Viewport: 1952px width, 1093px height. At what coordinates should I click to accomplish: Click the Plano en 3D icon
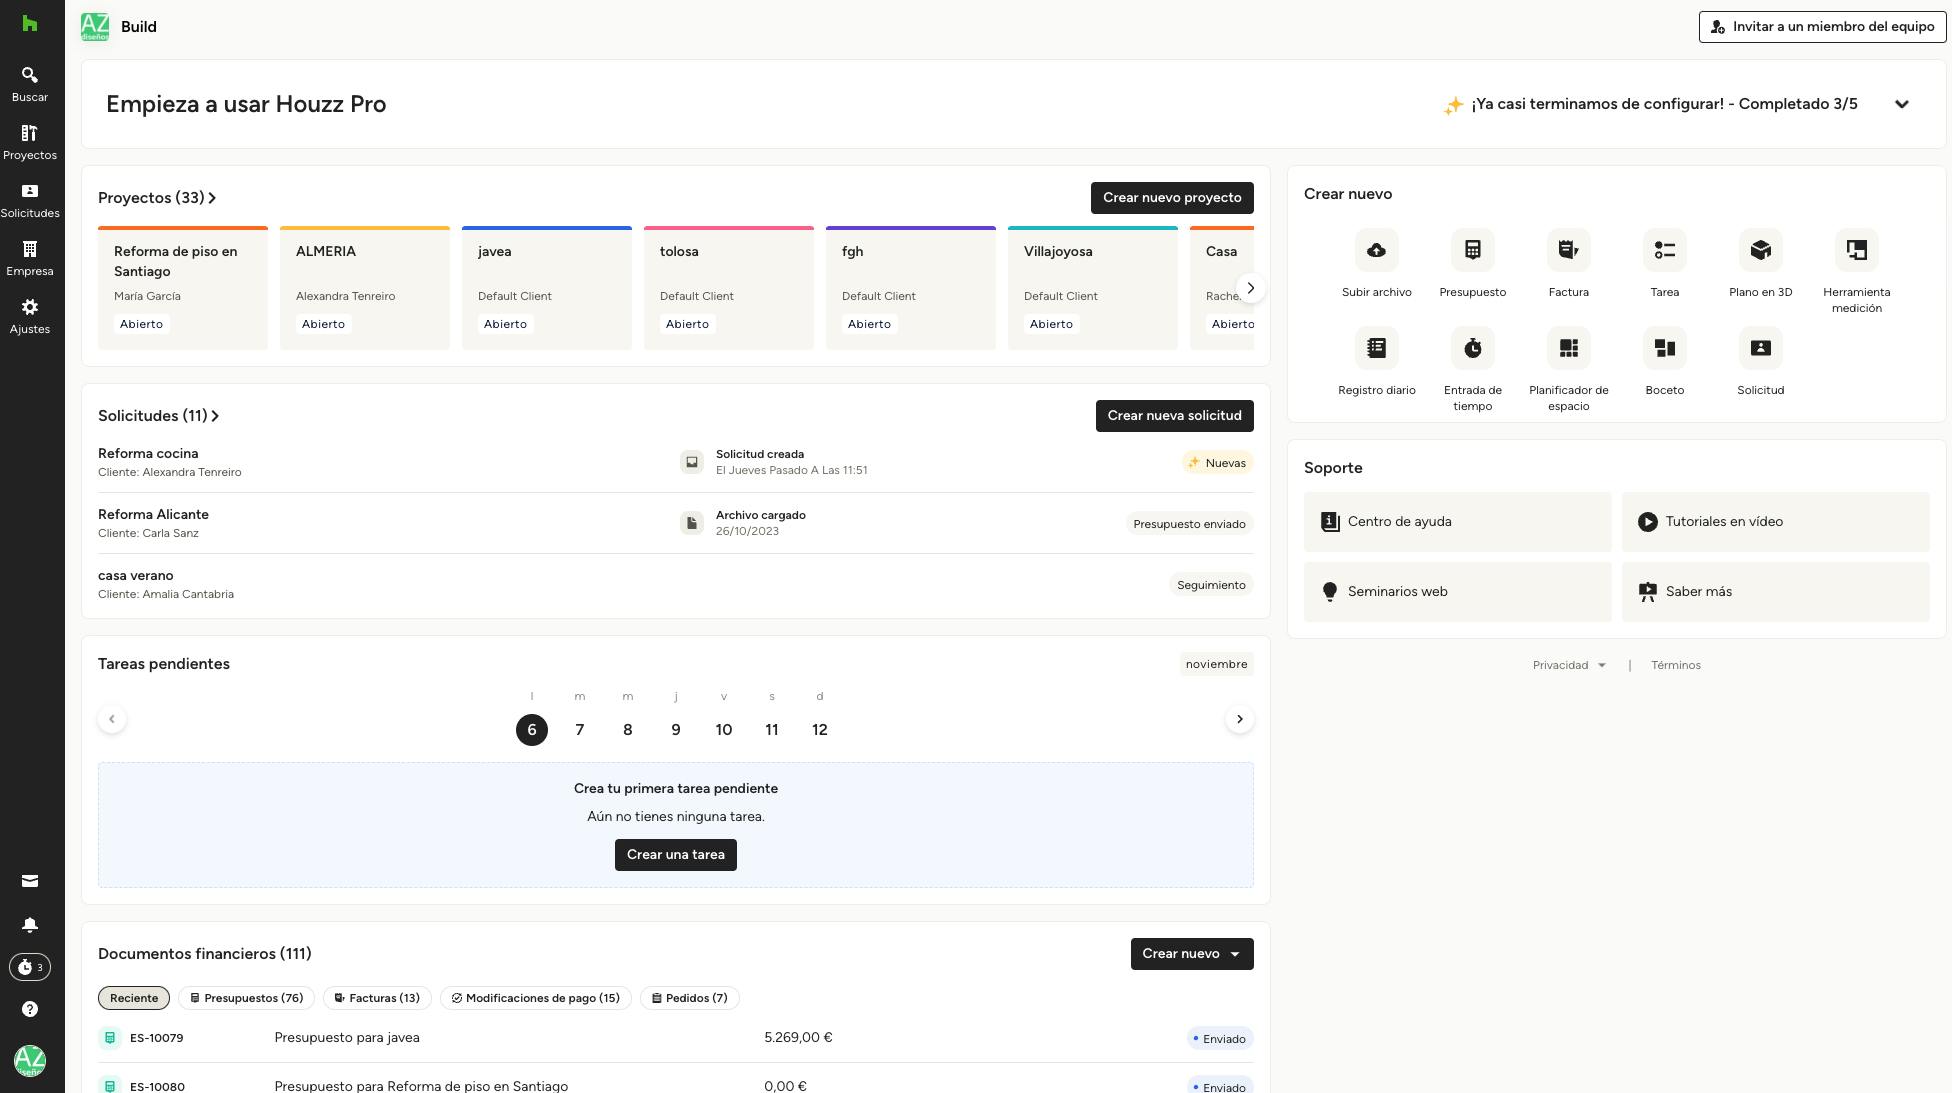(x=1760, y=250)
